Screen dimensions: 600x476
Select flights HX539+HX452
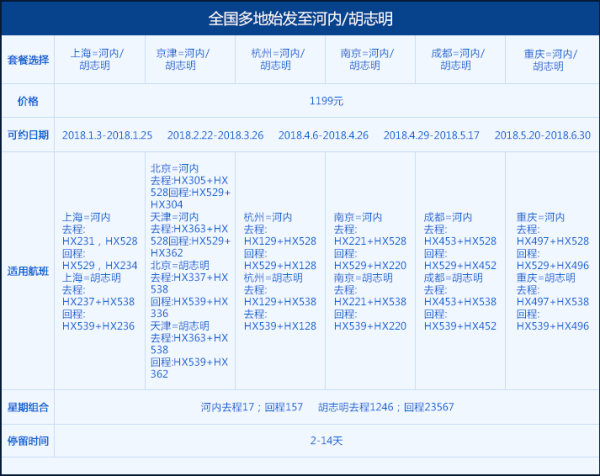460,326
